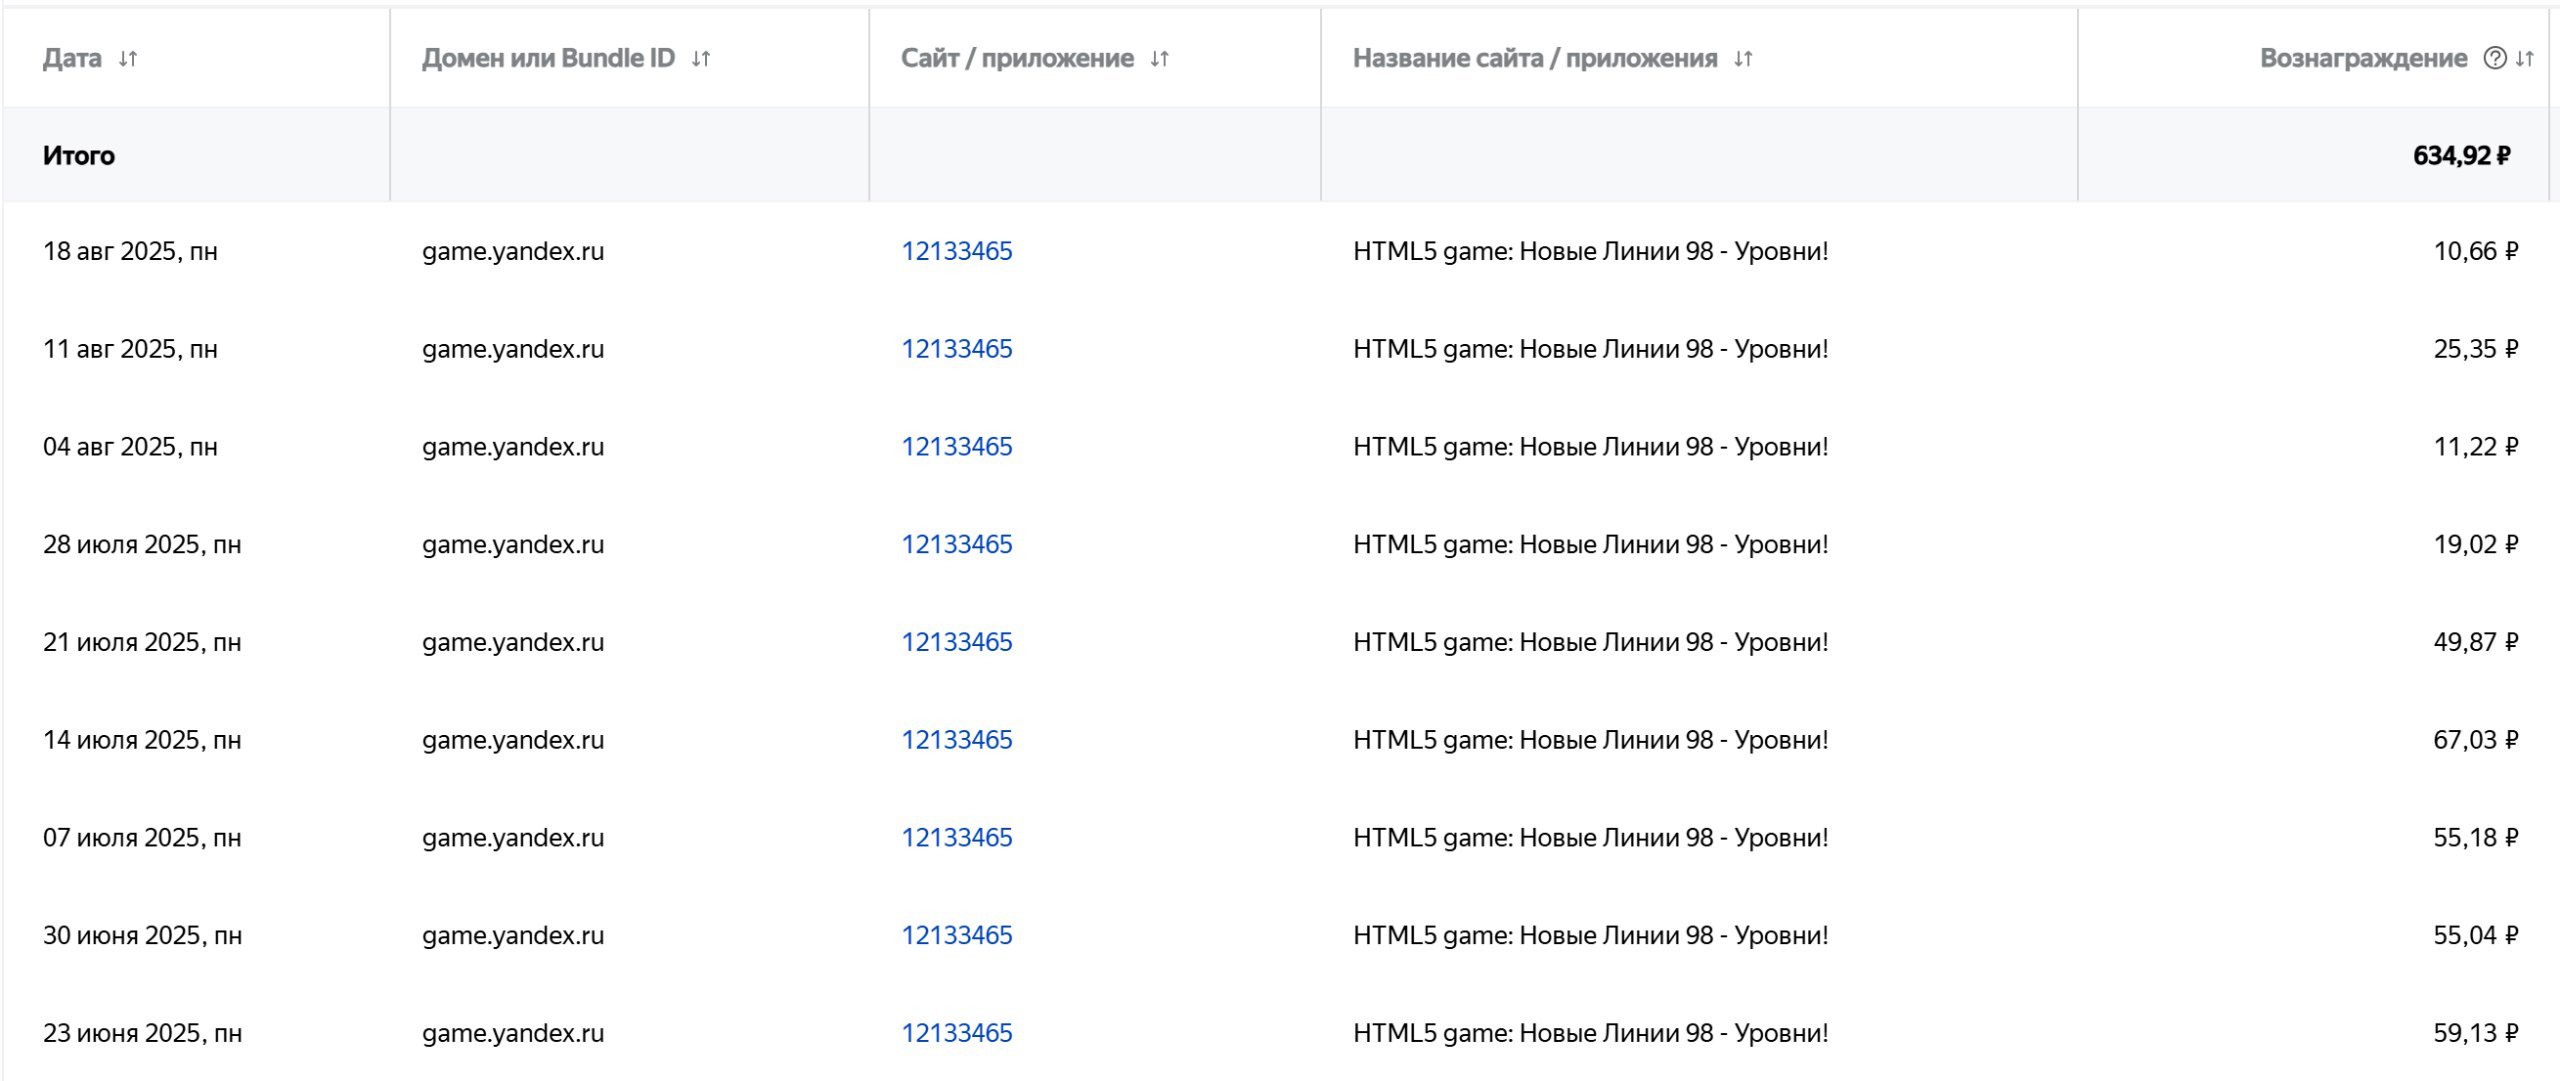Open link 12133465 in 21 июля 2025 row
The width and height of the screenshot is (2560, 1081).
pyautogui.click(x=956, y=642)
